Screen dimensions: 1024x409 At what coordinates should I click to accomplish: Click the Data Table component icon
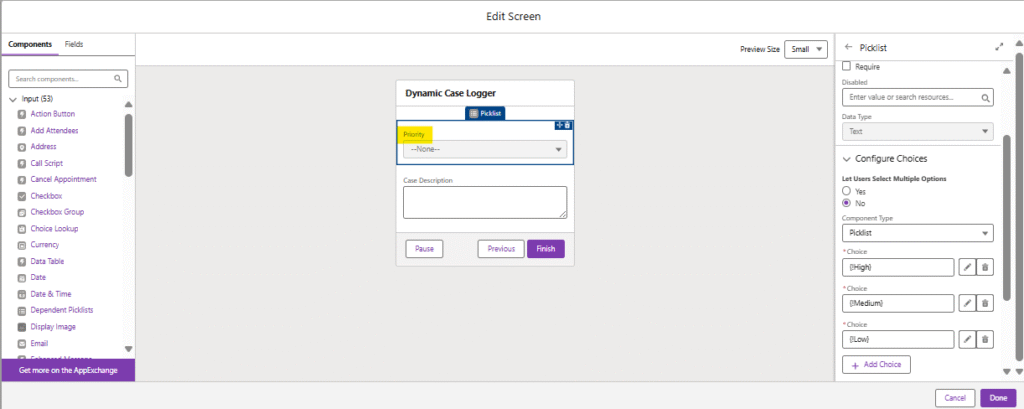click(x=22, y=261)
